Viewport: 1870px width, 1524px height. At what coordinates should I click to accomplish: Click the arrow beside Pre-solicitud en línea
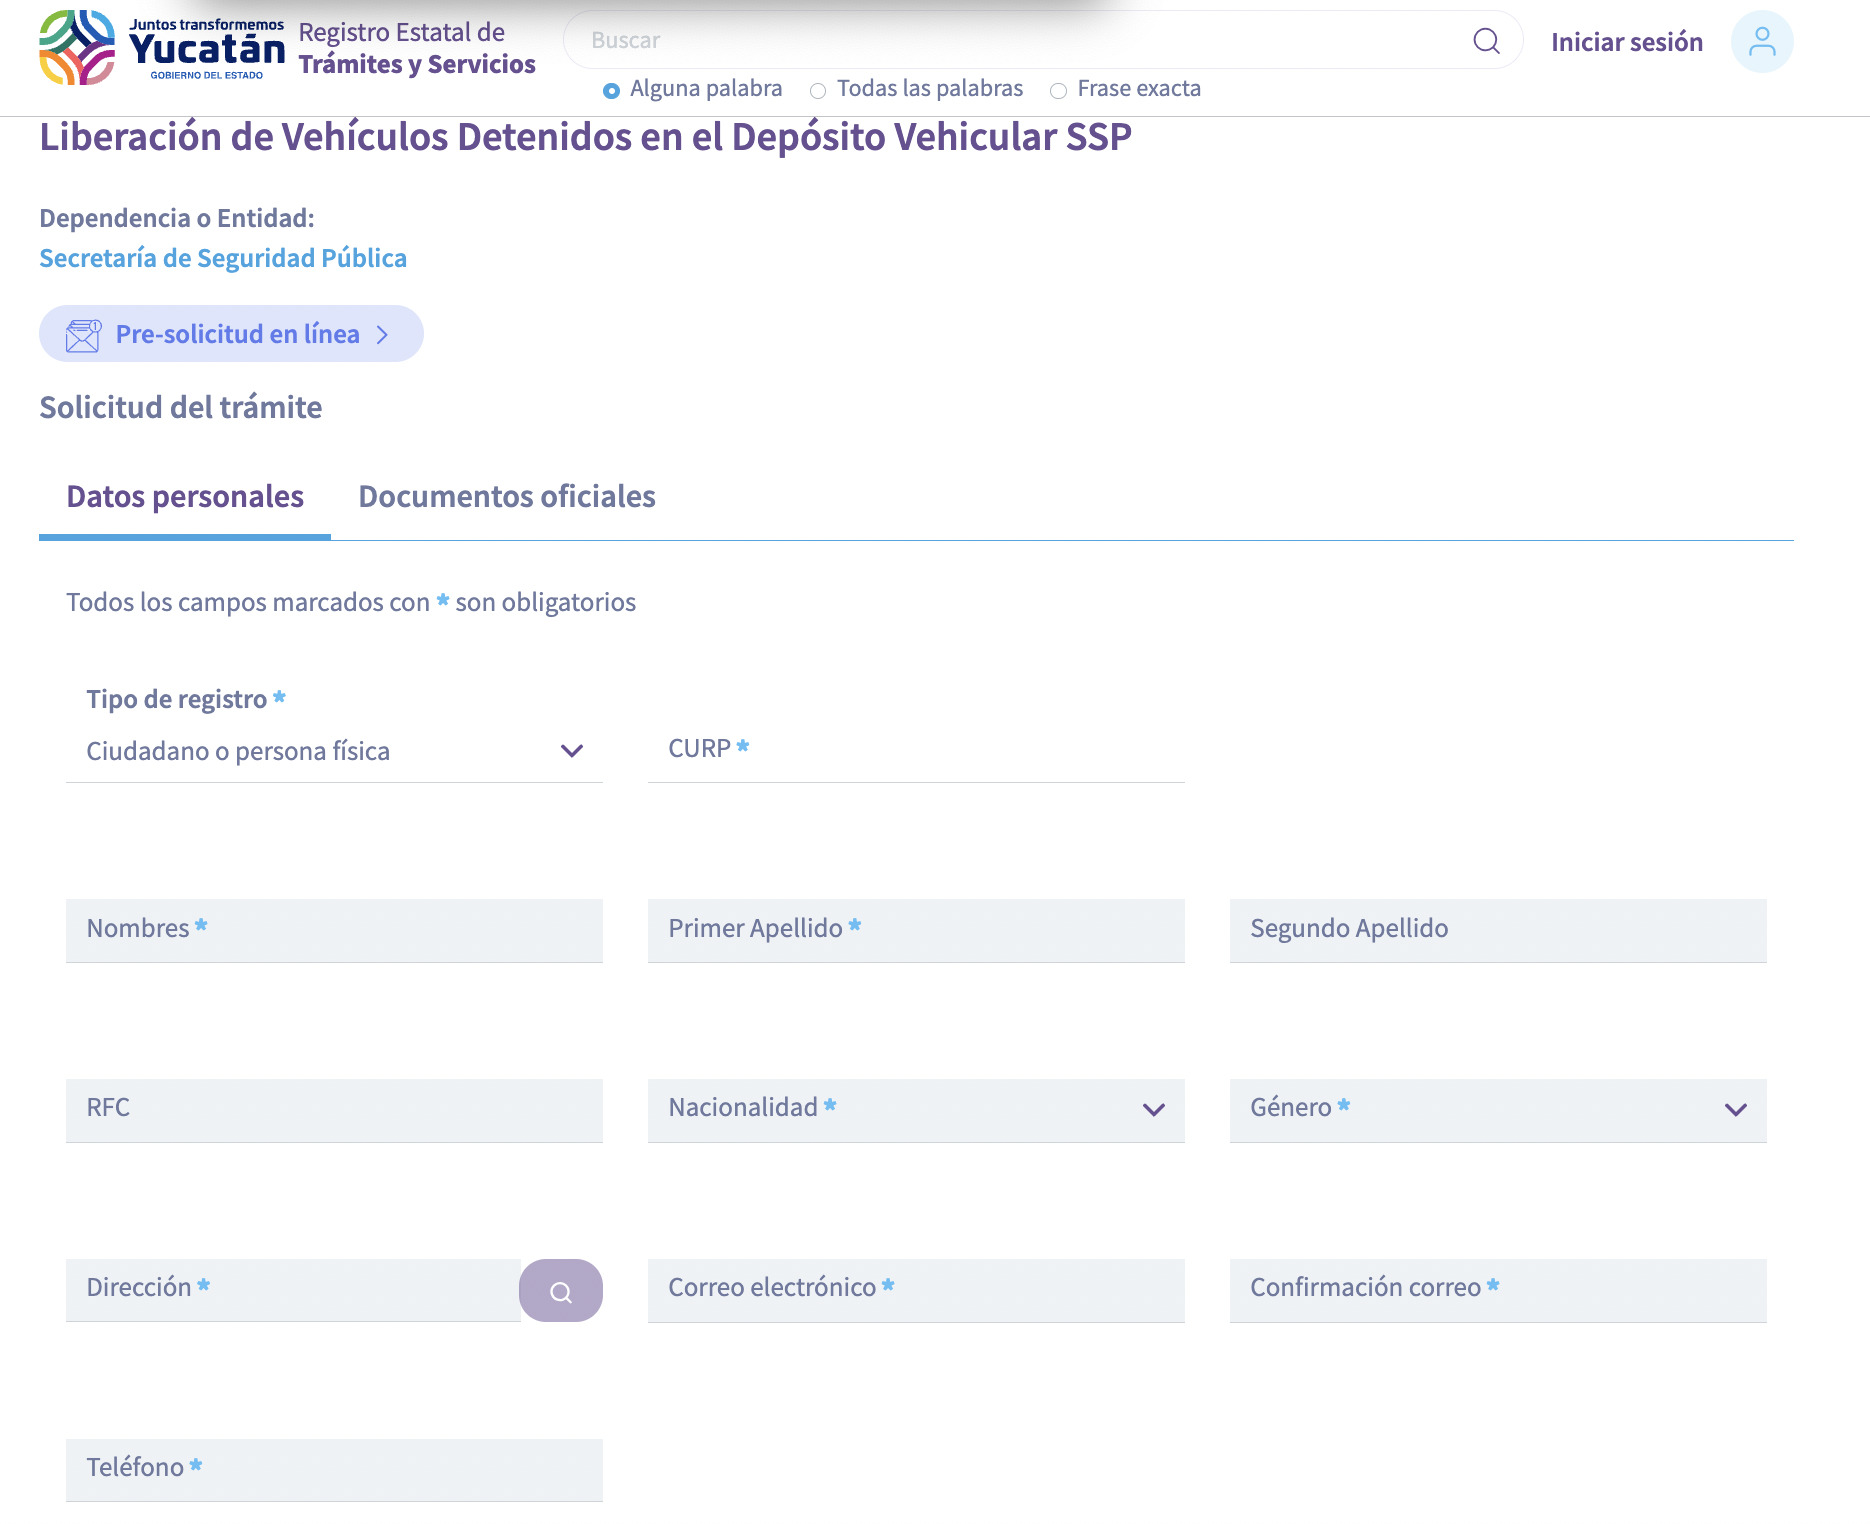(x=382, y=335)
